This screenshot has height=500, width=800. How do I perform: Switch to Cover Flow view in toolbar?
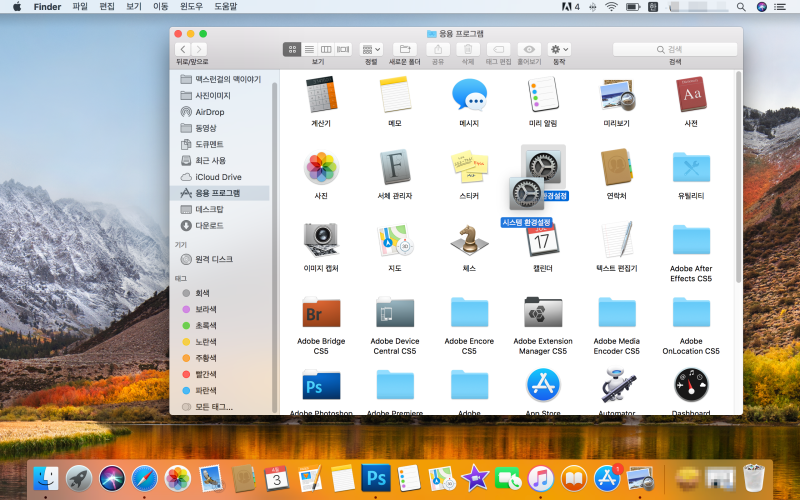(344, 49)
